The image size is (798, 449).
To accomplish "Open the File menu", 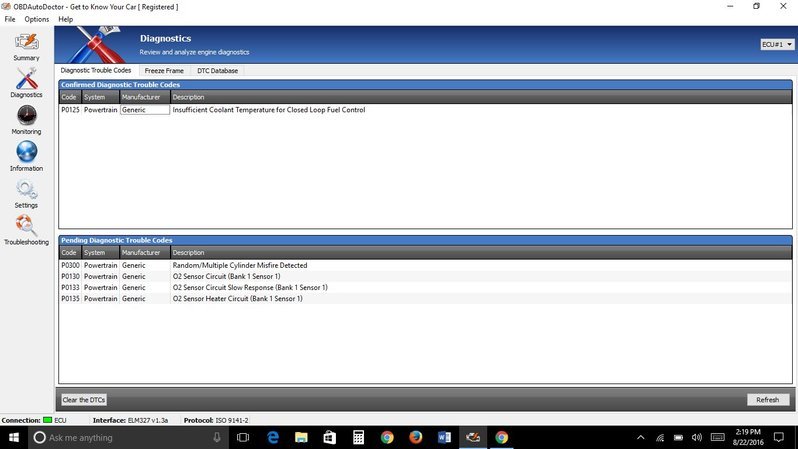I will [x=10, y=19].
